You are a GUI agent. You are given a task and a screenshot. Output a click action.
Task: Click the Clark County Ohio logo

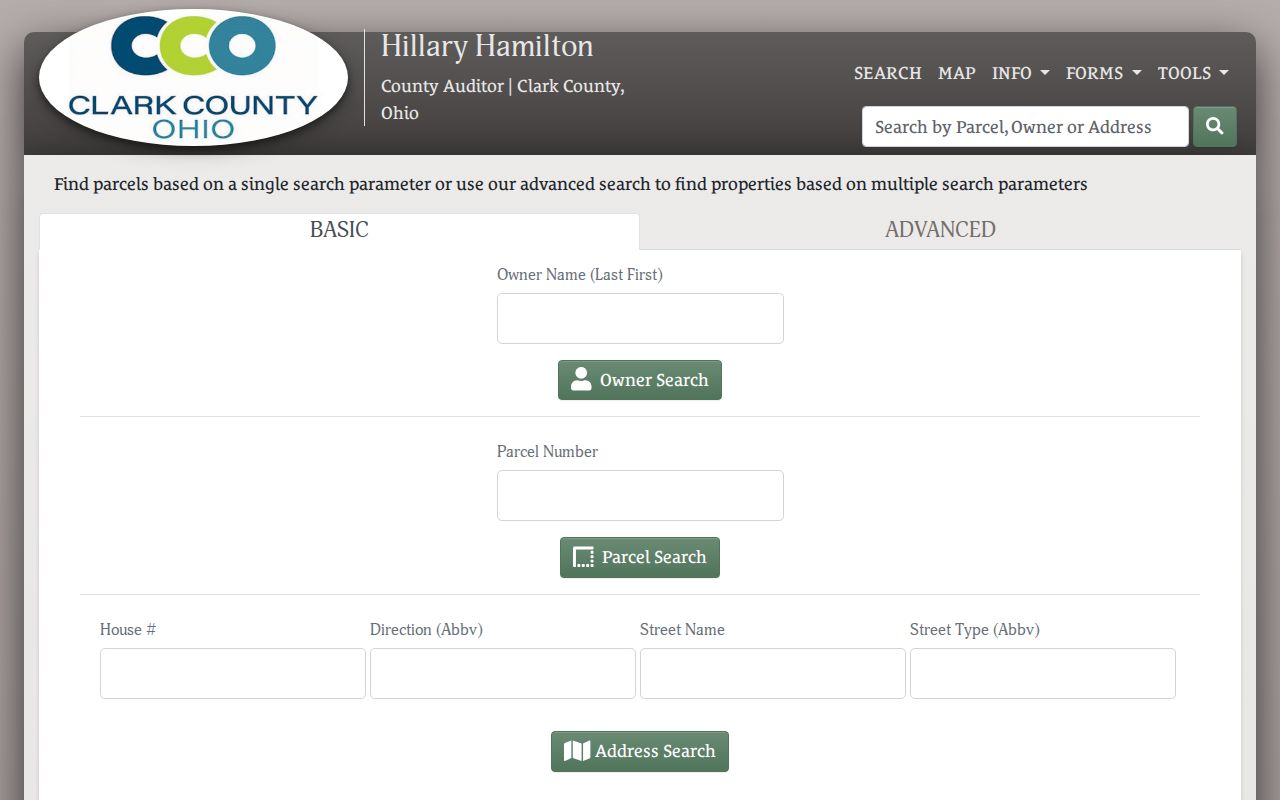click(x=193, y=78)
